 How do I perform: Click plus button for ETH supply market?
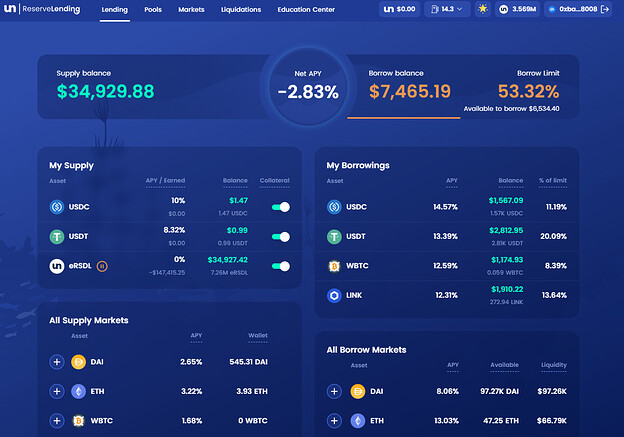tap(57, 391)
